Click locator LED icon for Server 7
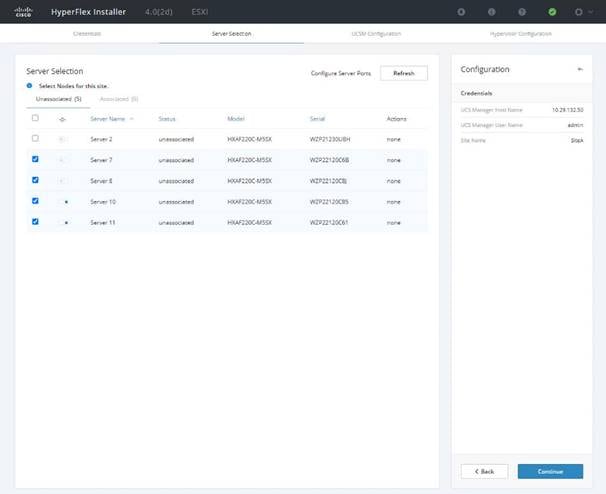606x494 pixels. point(62,160)
